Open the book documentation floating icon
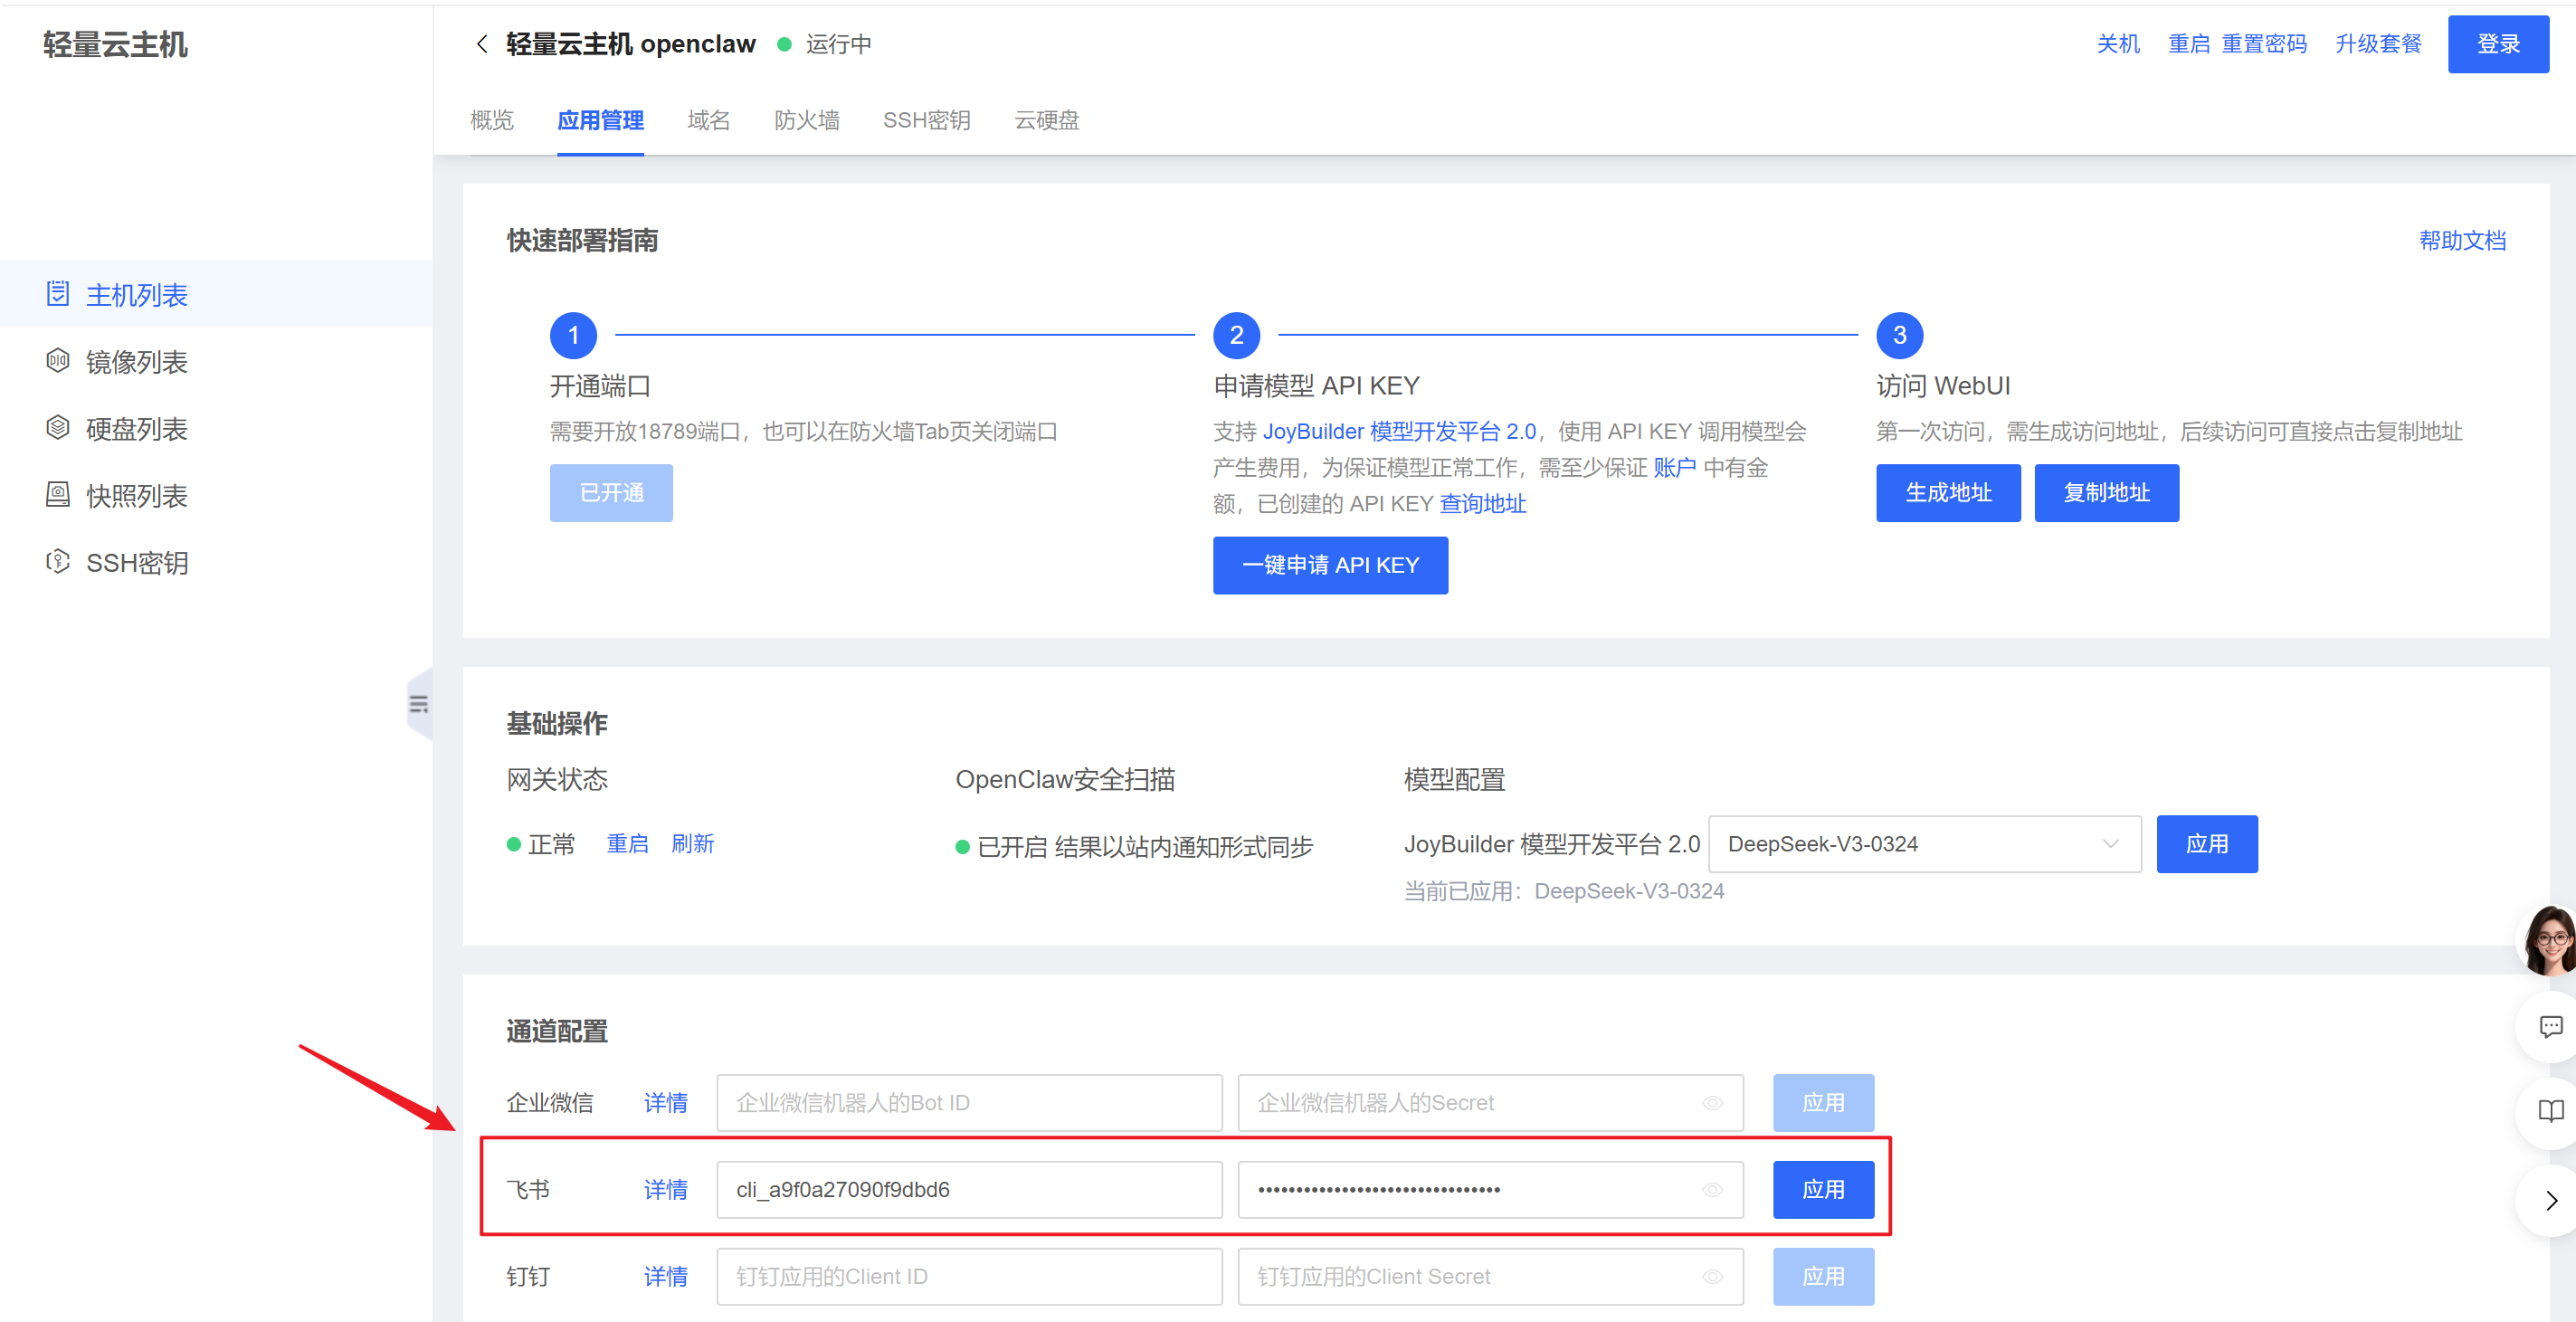The height and width of the screenshot is (1322, 2576). [x=2549, y=1111]
